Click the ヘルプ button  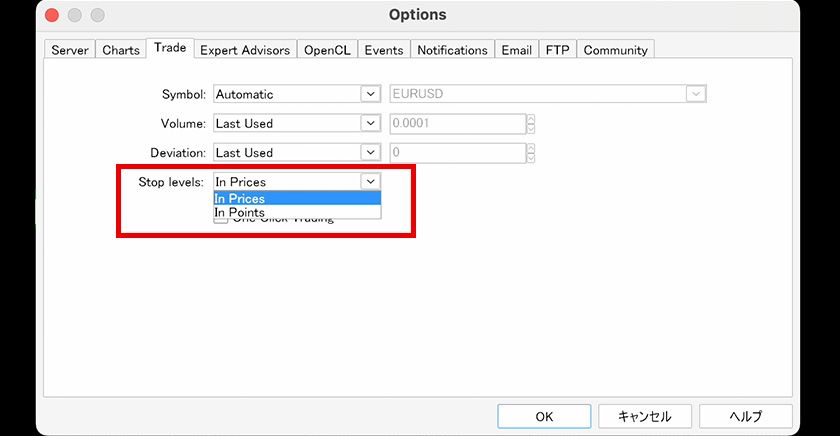tap(745, 416)
